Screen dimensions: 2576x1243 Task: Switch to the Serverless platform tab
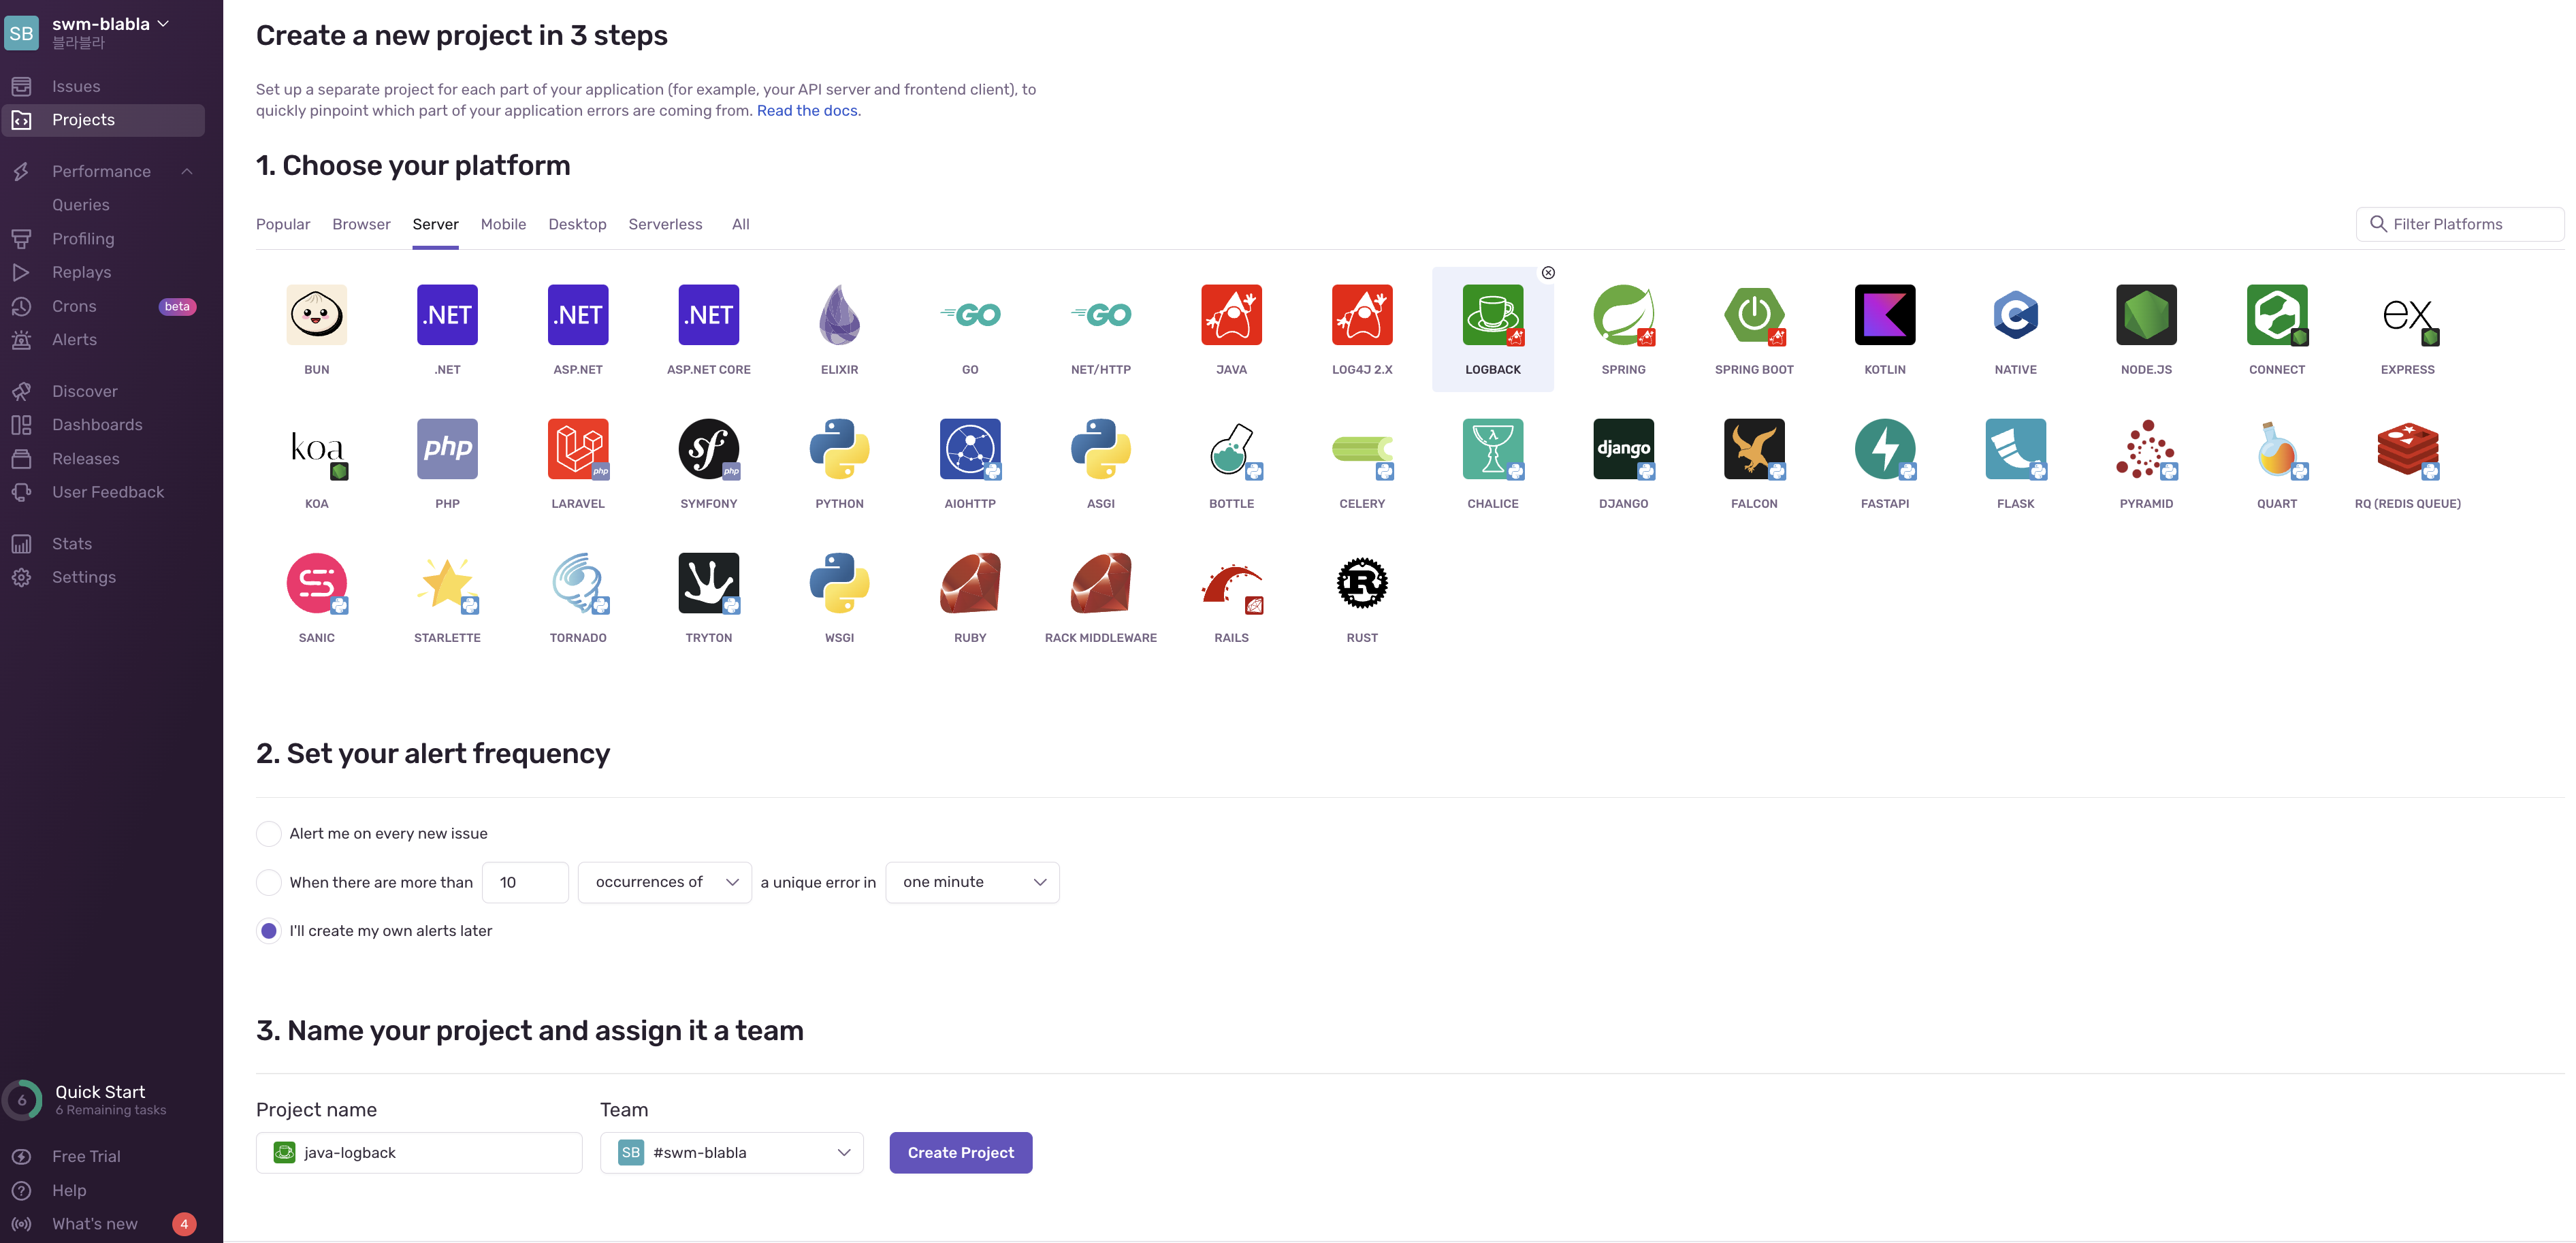point(665,224)
